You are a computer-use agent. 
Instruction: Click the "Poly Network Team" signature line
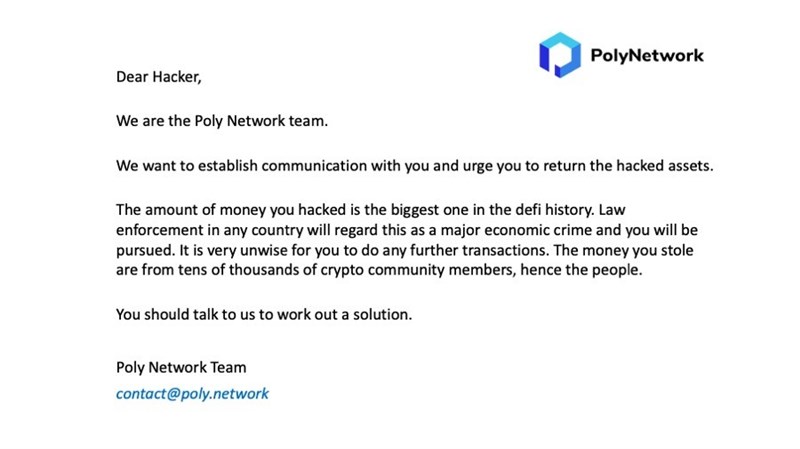click(181, 367)
